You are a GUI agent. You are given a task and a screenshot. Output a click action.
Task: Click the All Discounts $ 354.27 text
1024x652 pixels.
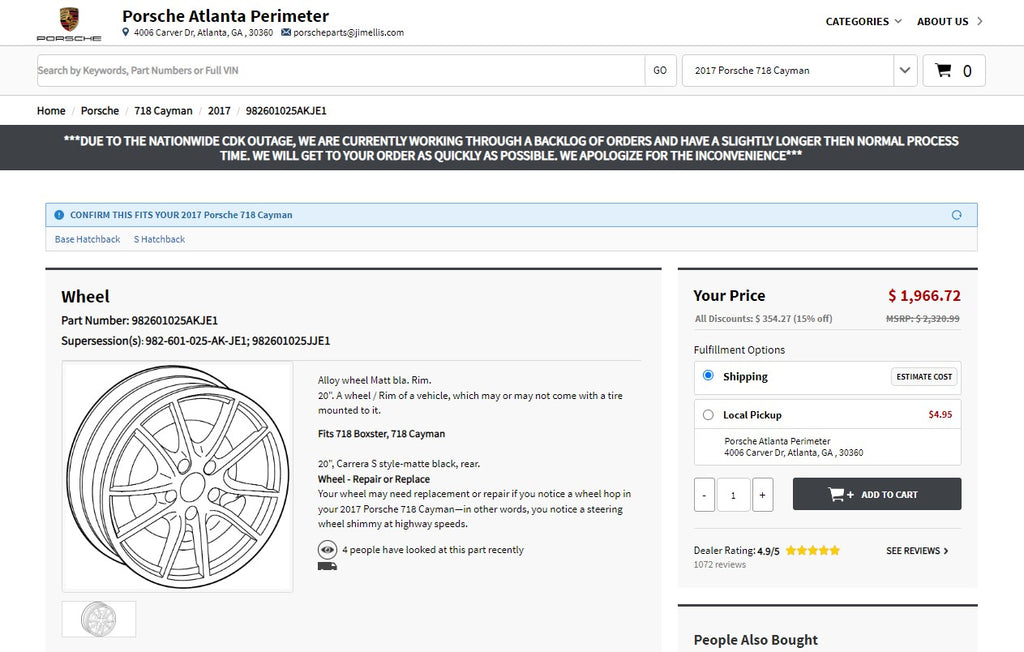click(x=763, y=319)
